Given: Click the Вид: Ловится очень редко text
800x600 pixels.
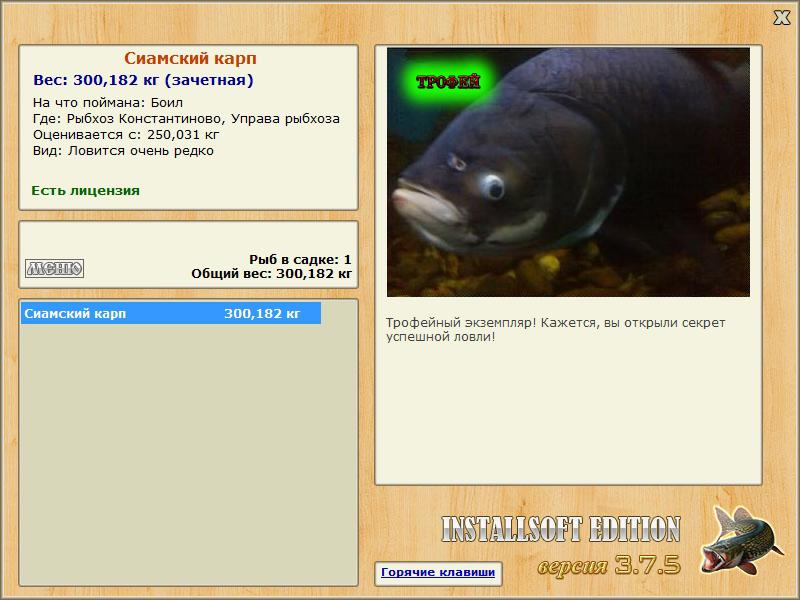Looking at the screenshot, I should point(123,151).
